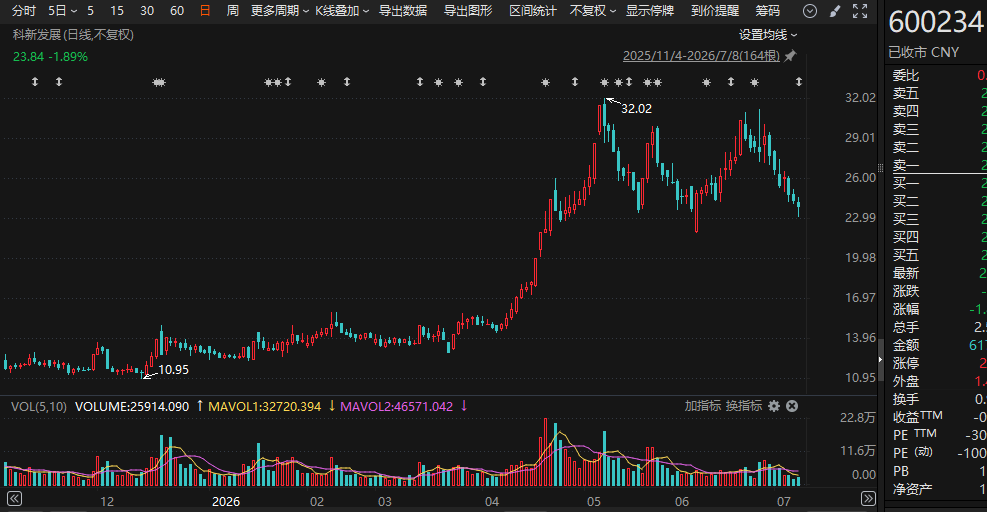
Task: Click 换指标 to change the indicator
Action: click(x=743, y=406)
